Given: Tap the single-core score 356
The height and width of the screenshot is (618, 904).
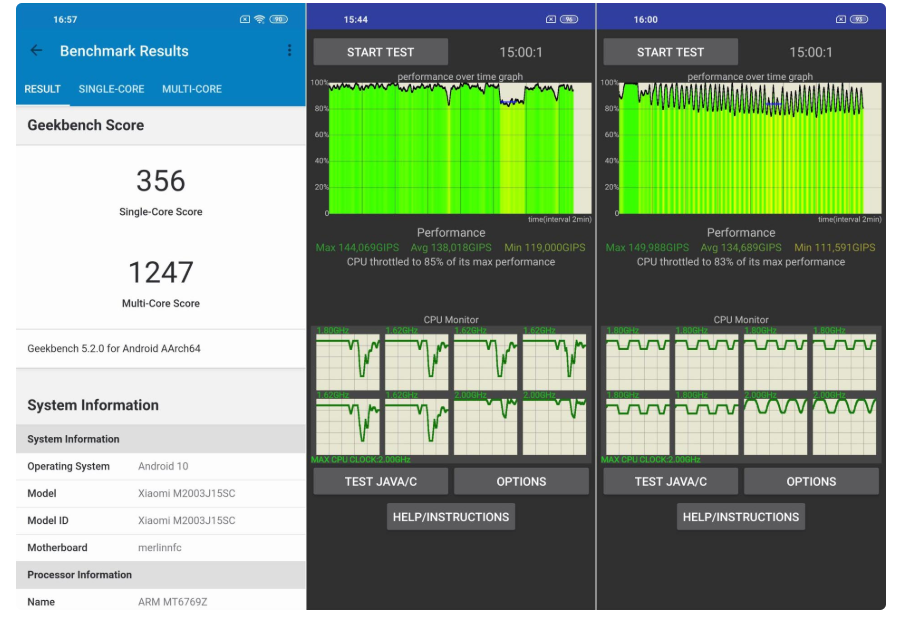Looking at the screenshot, I should click(161, 181).
